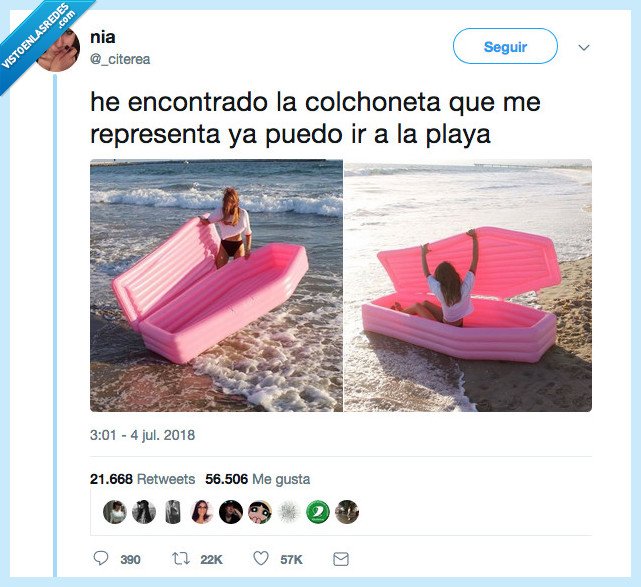Open the Powerpuff cartoon liker avatar

[260, 512]
